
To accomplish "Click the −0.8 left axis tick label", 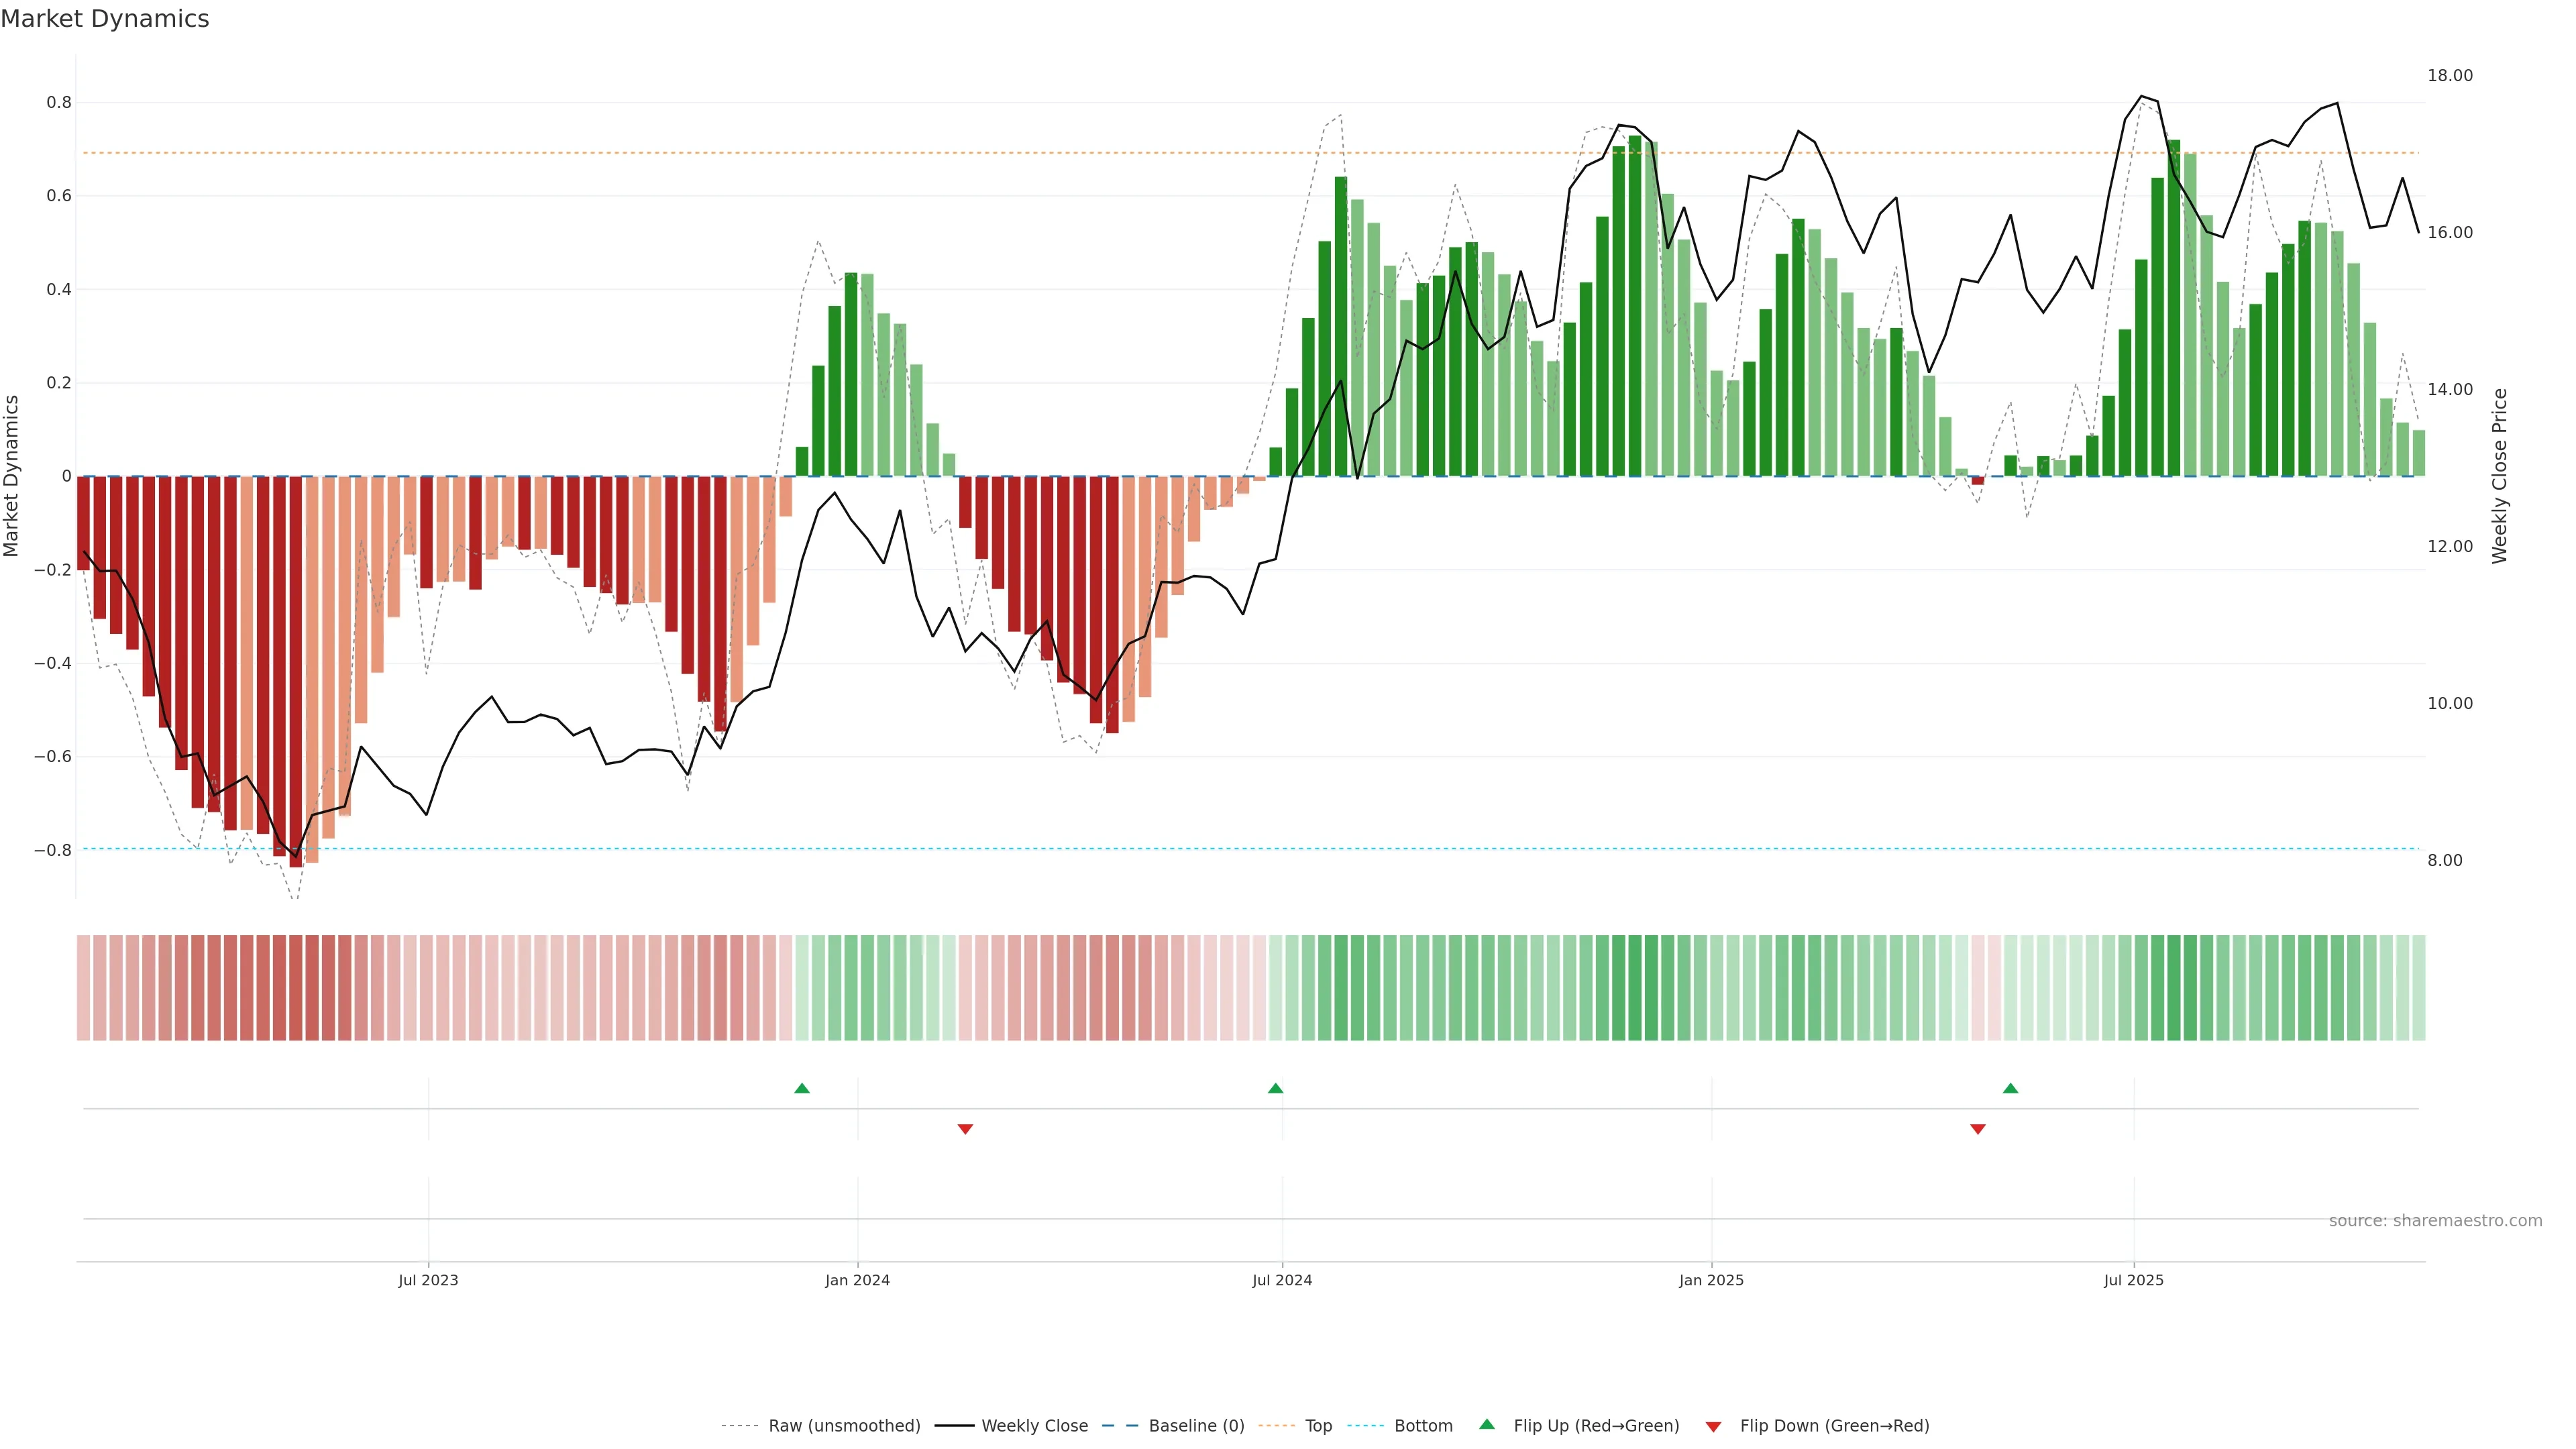I will tap(53, 850).
